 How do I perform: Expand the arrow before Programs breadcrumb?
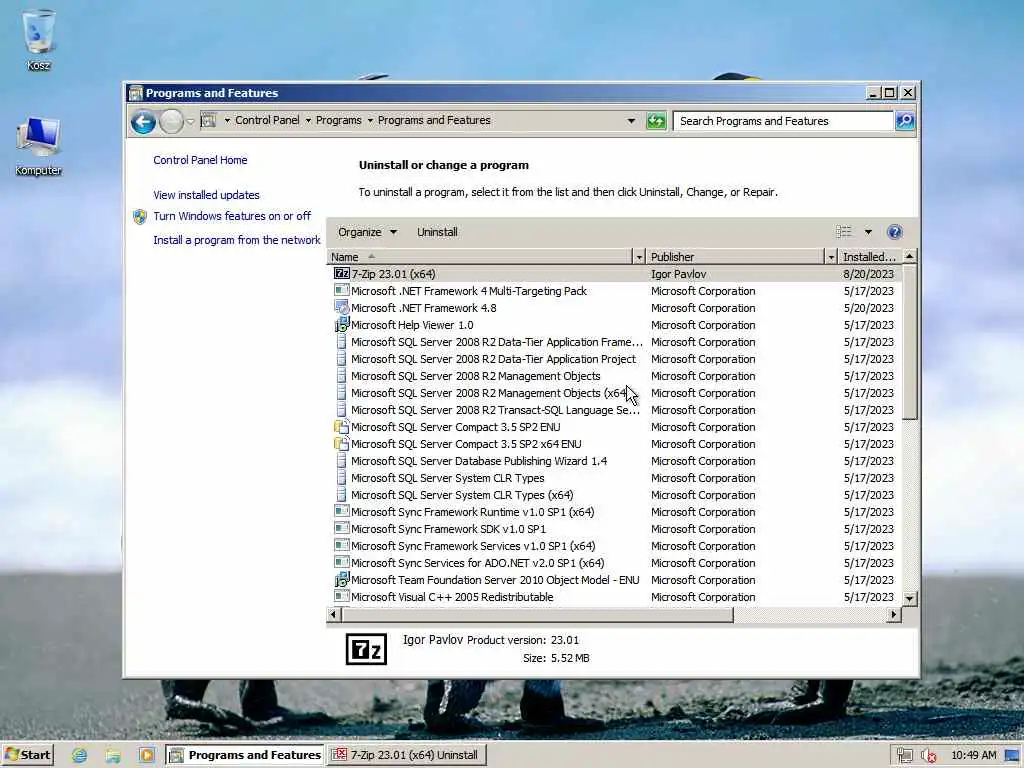pos(308,120)
